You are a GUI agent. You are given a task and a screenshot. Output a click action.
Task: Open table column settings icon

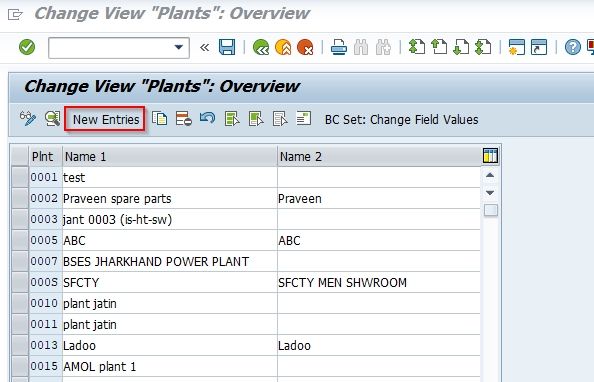coord(490,156)
